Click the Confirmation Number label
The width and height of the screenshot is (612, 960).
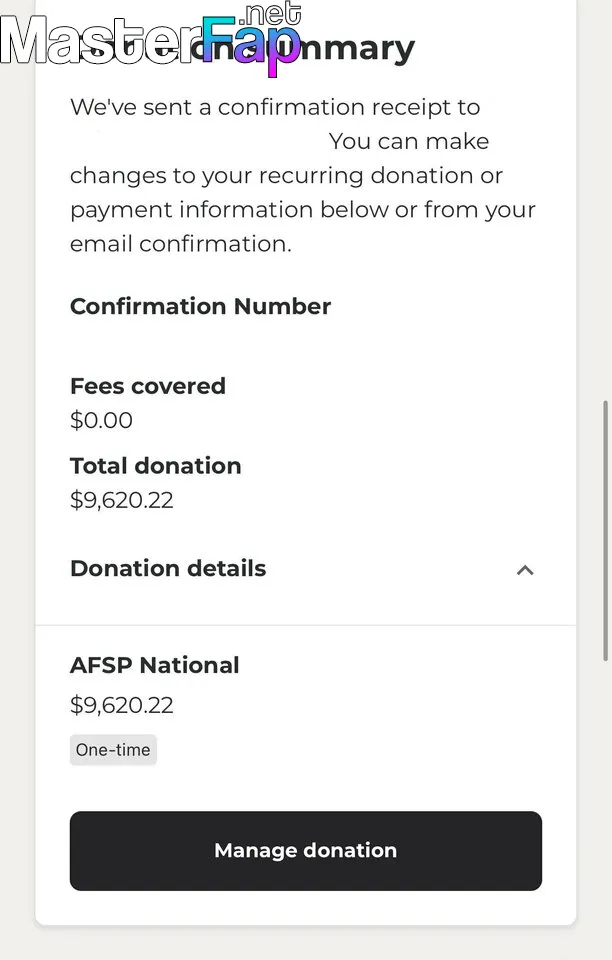point(200,306)
